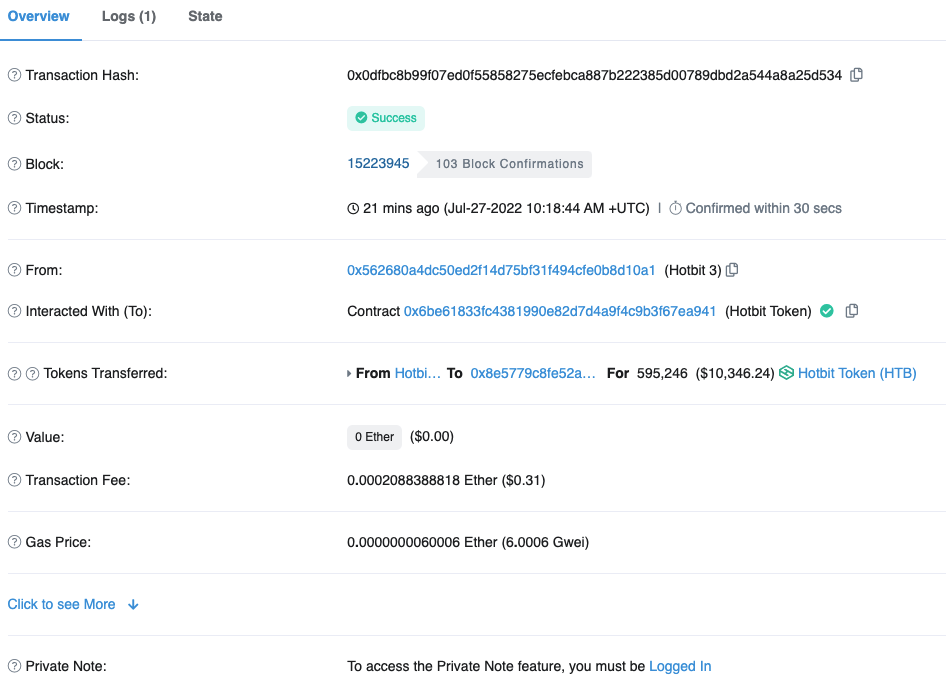Click the help icon beside Transaction Hash
The image size is (946, 686).
(14, 76)
